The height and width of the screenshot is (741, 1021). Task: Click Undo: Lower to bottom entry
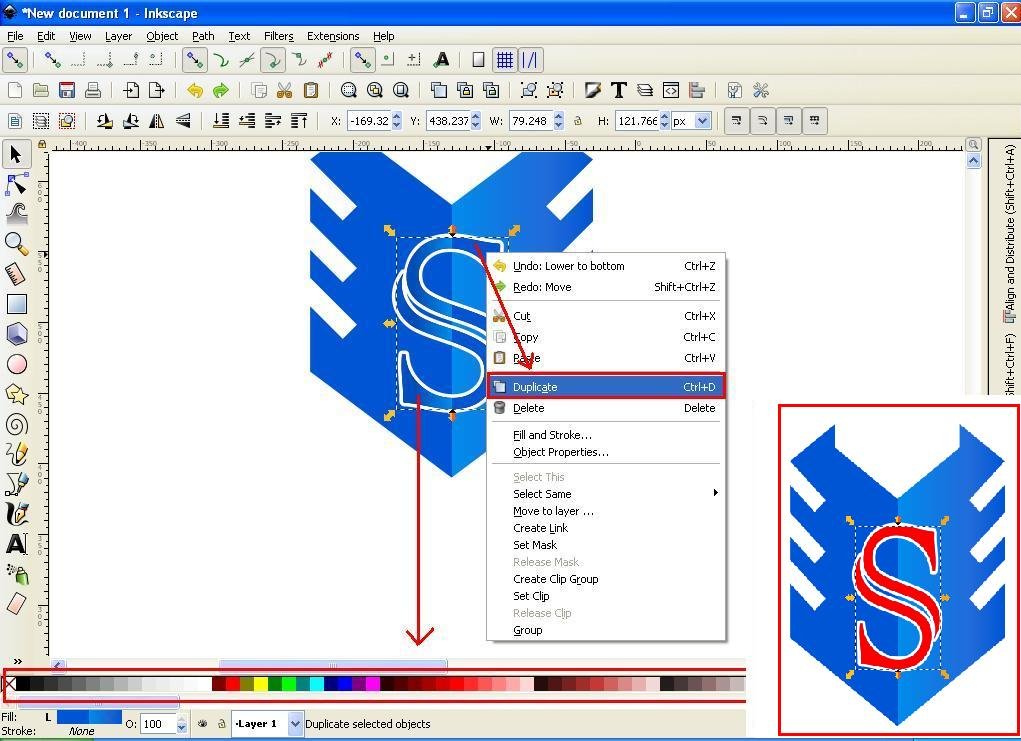(606, 266)
